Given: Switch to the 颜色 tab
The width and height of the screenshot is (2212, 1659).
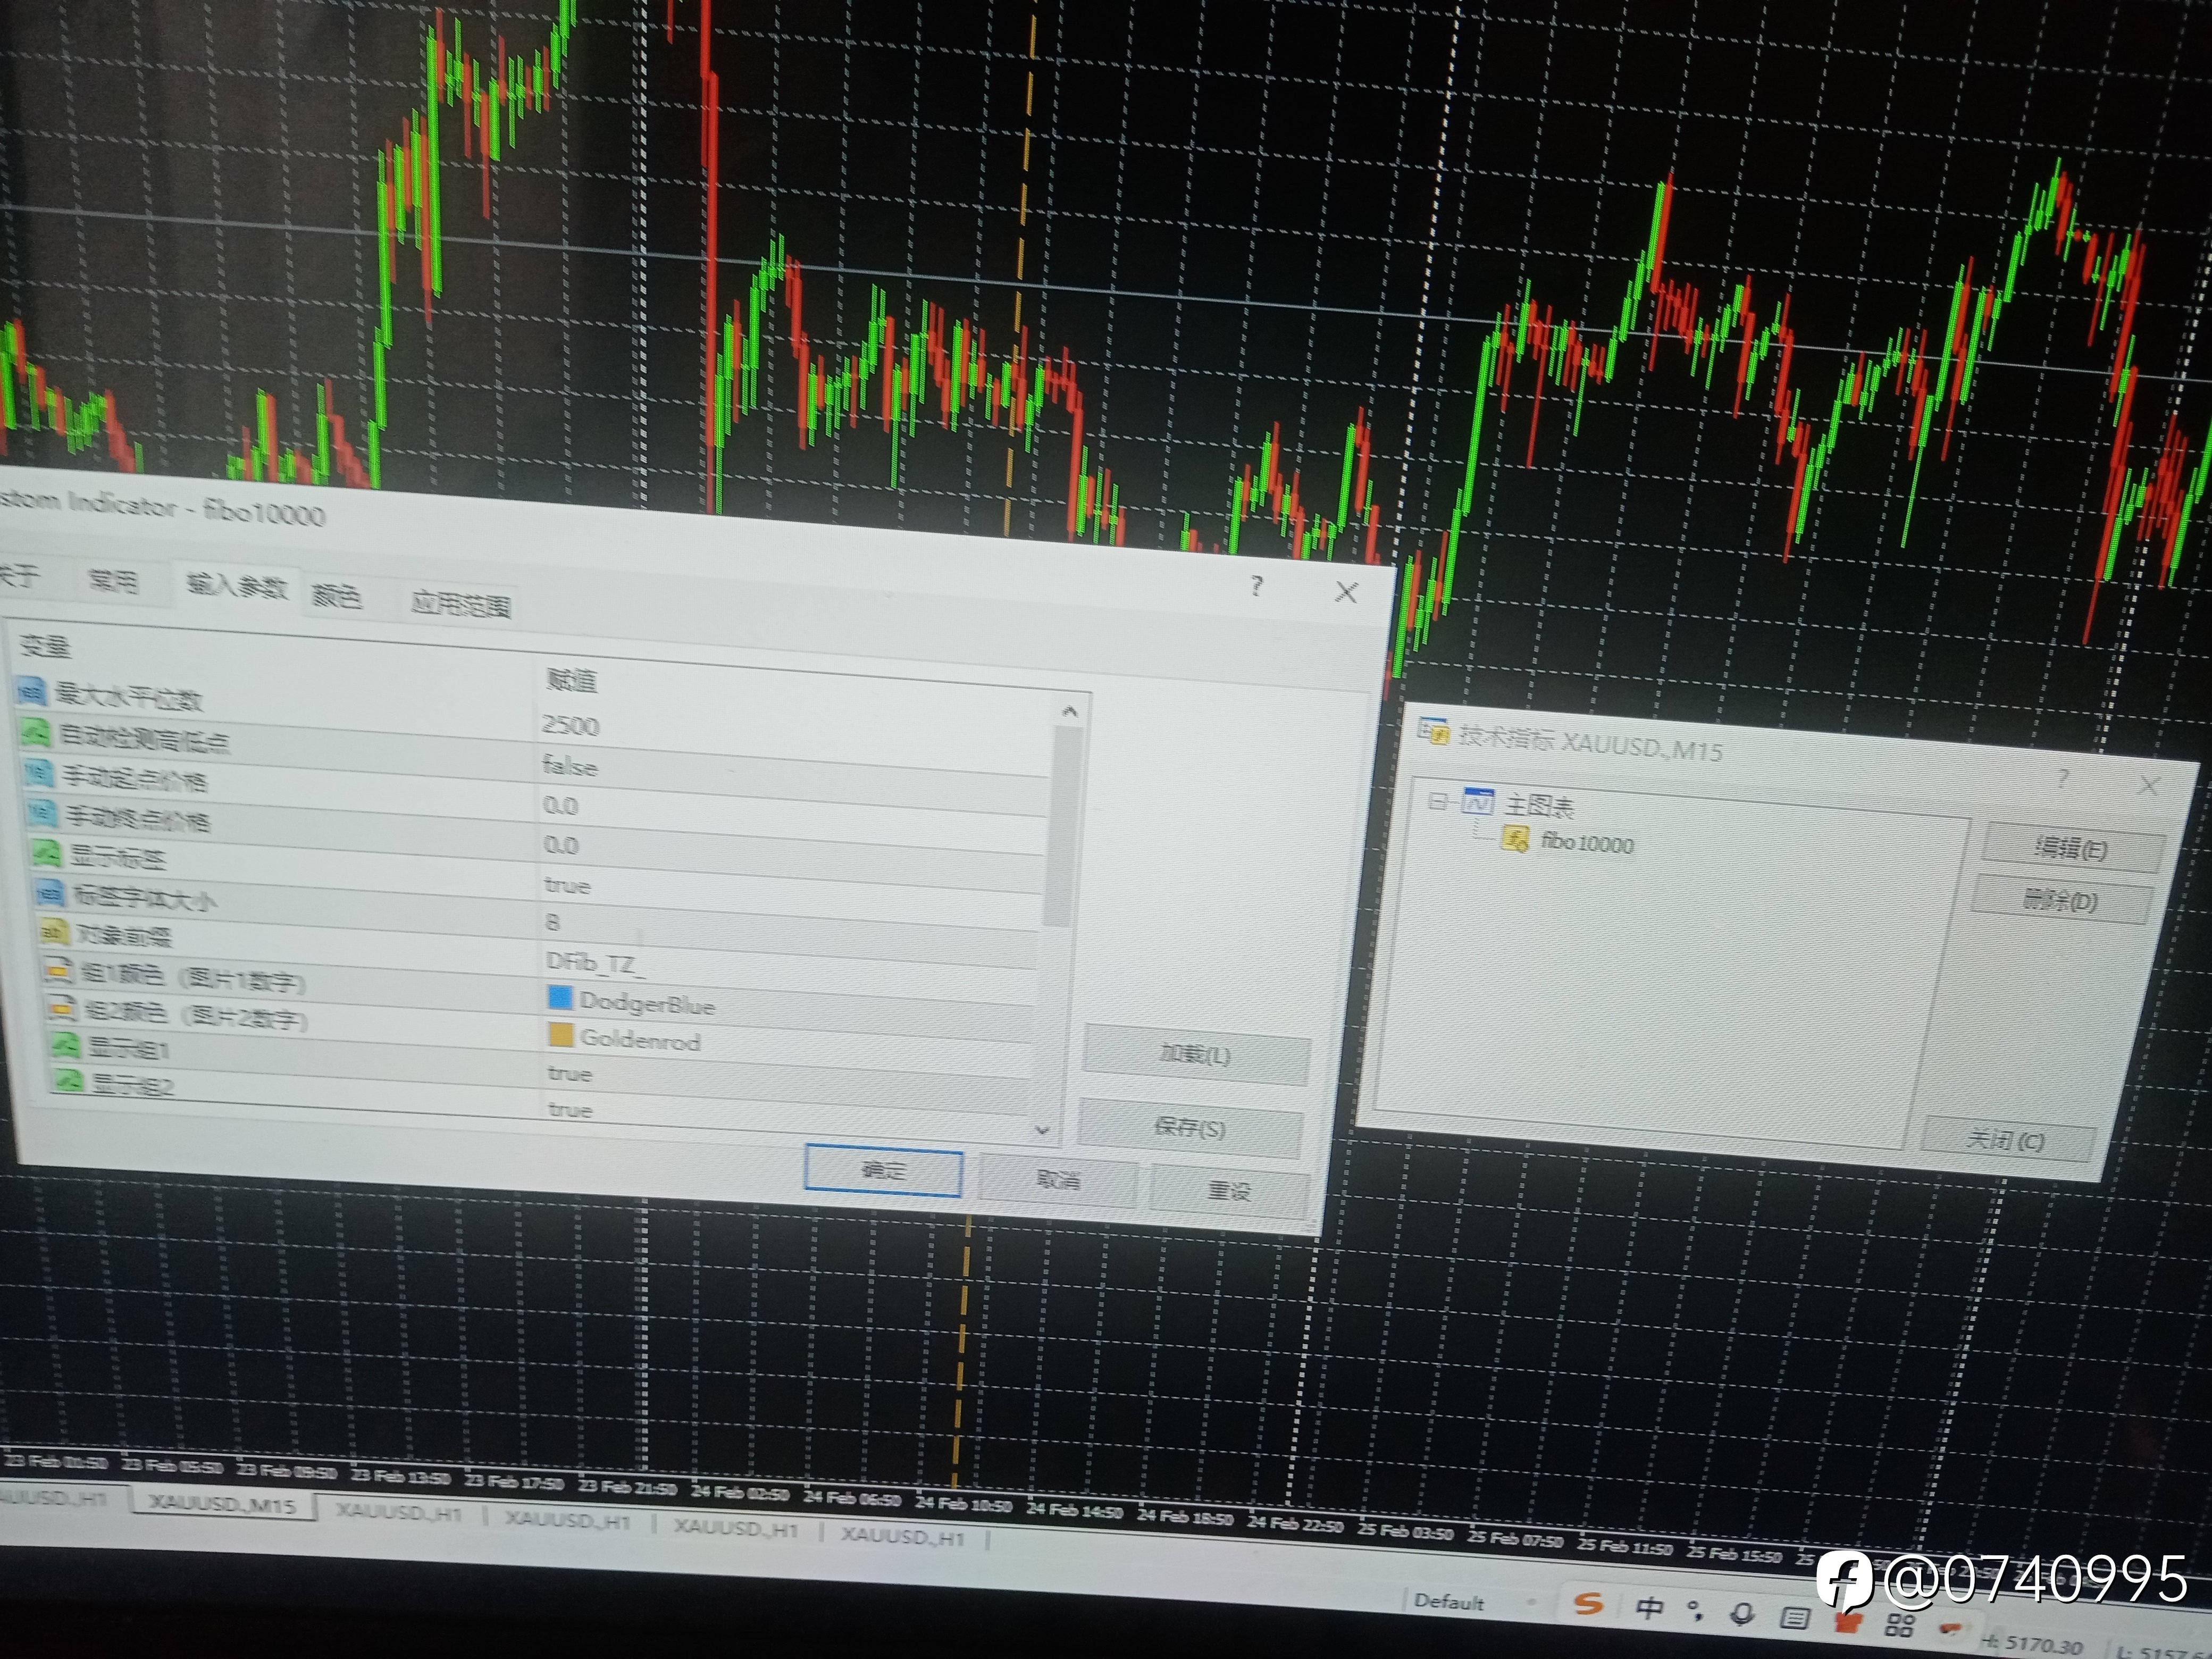Looking at the screenshot, I should click(x=336, y=597).
